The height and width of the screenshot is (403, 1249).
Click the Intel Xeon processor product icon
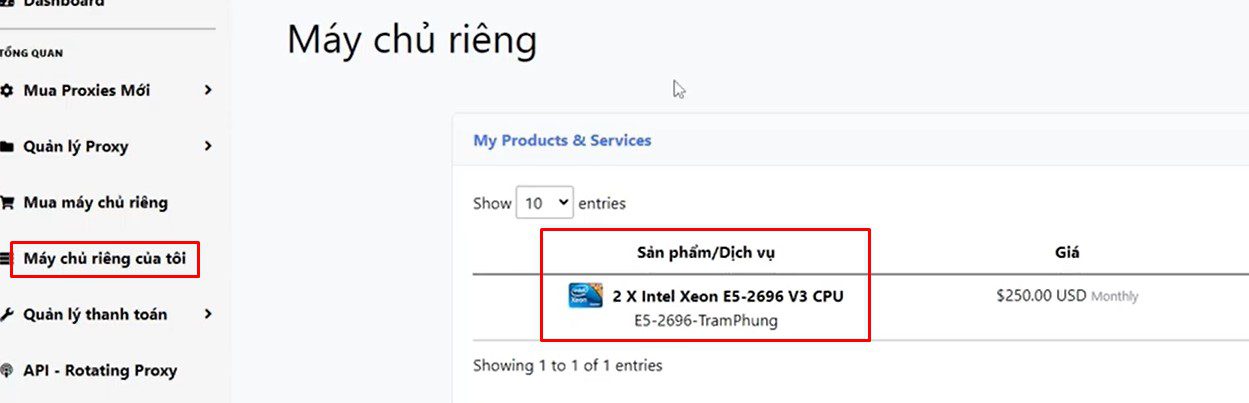coord(585,296)
